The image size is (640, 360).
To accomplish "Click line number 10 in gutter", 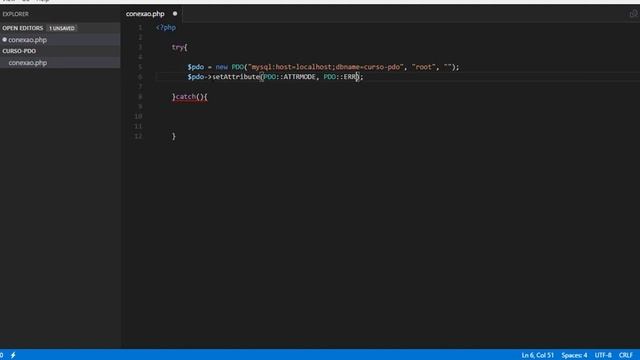I will point(138,116).
